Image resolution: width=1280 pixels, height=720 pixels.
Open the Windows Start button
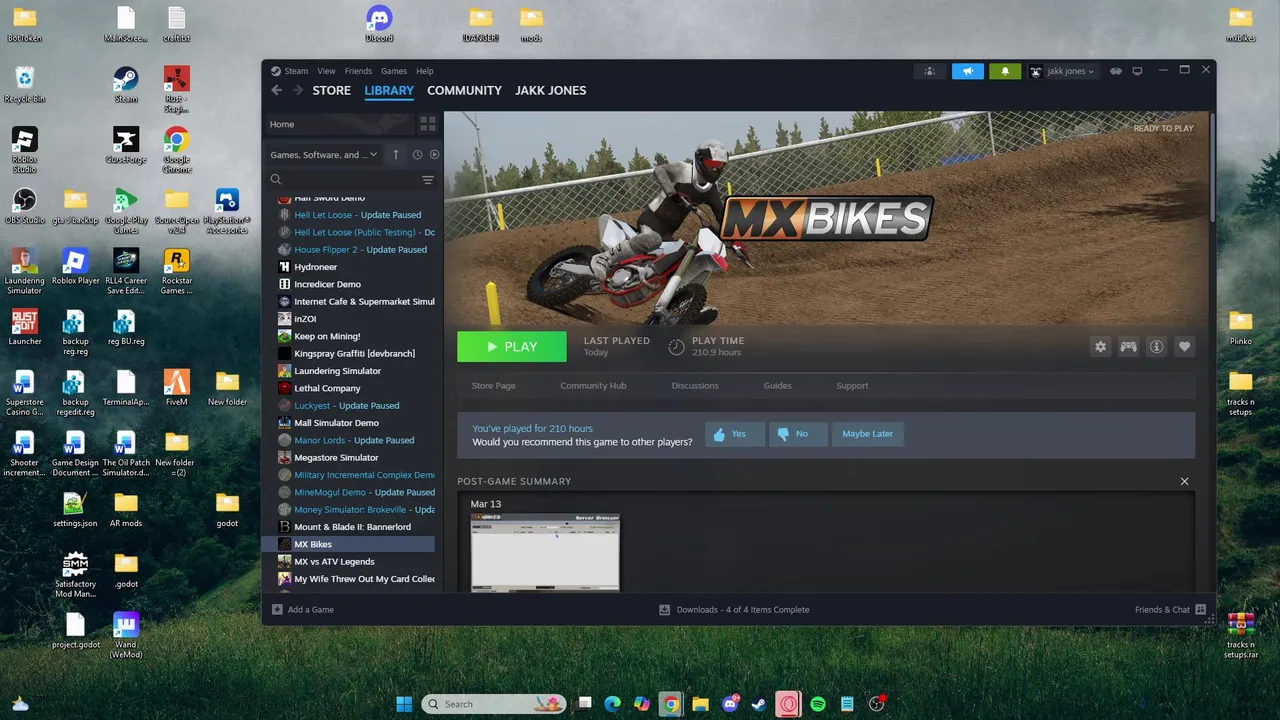coord(404,704)
